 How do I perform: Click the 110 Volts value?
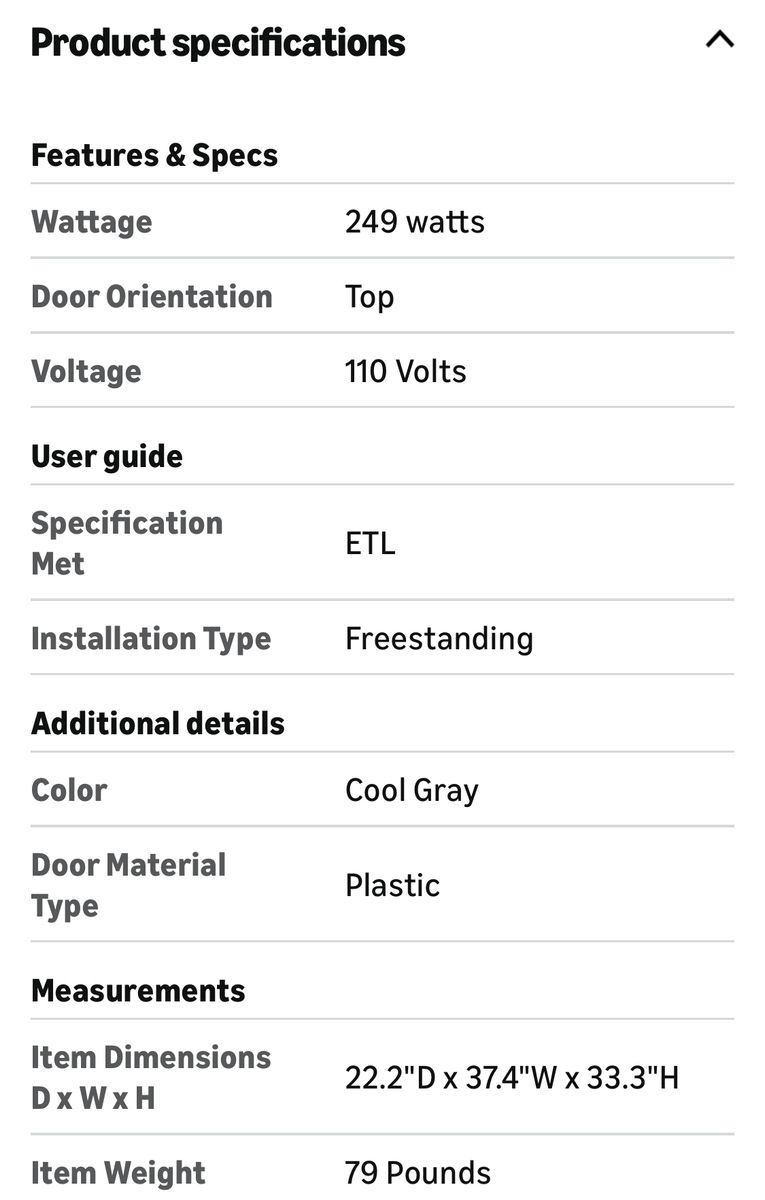click(405, 371)
